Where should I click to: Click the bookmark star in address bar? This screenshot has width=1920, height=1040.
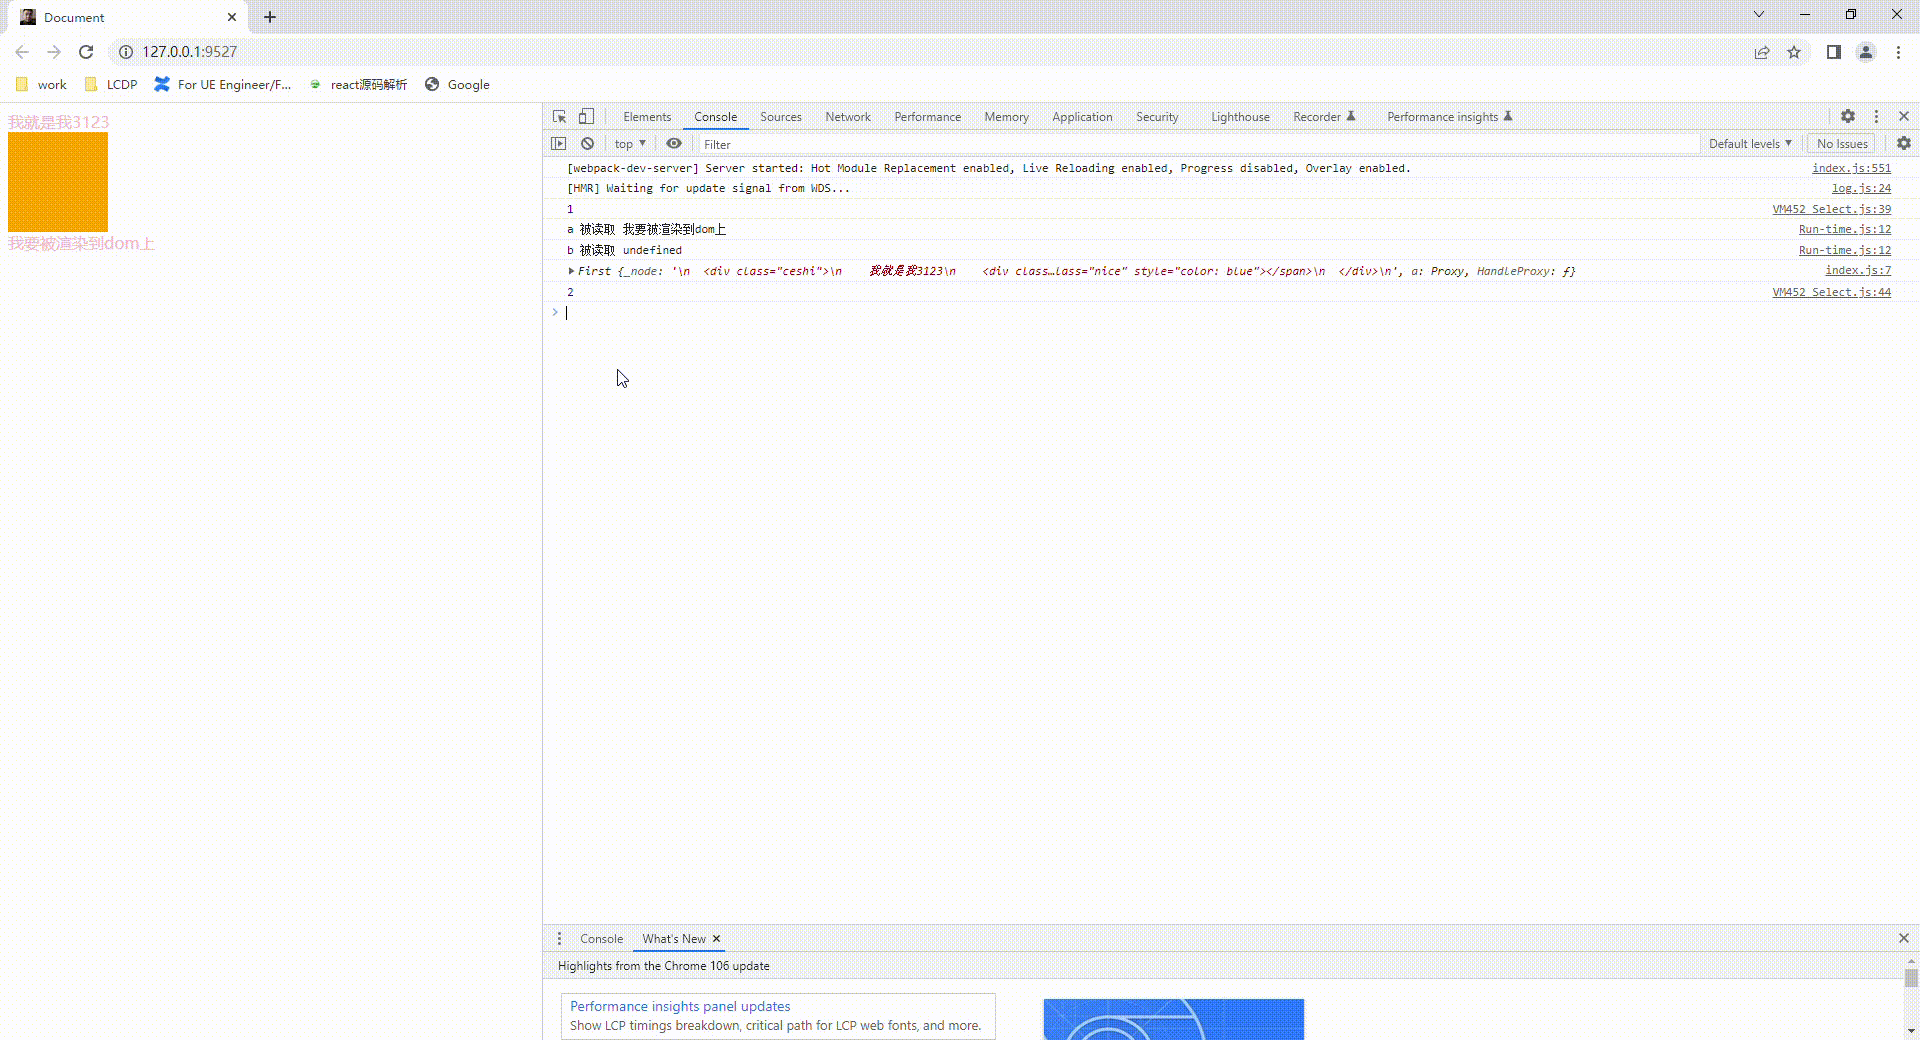tap(1794, 52)
